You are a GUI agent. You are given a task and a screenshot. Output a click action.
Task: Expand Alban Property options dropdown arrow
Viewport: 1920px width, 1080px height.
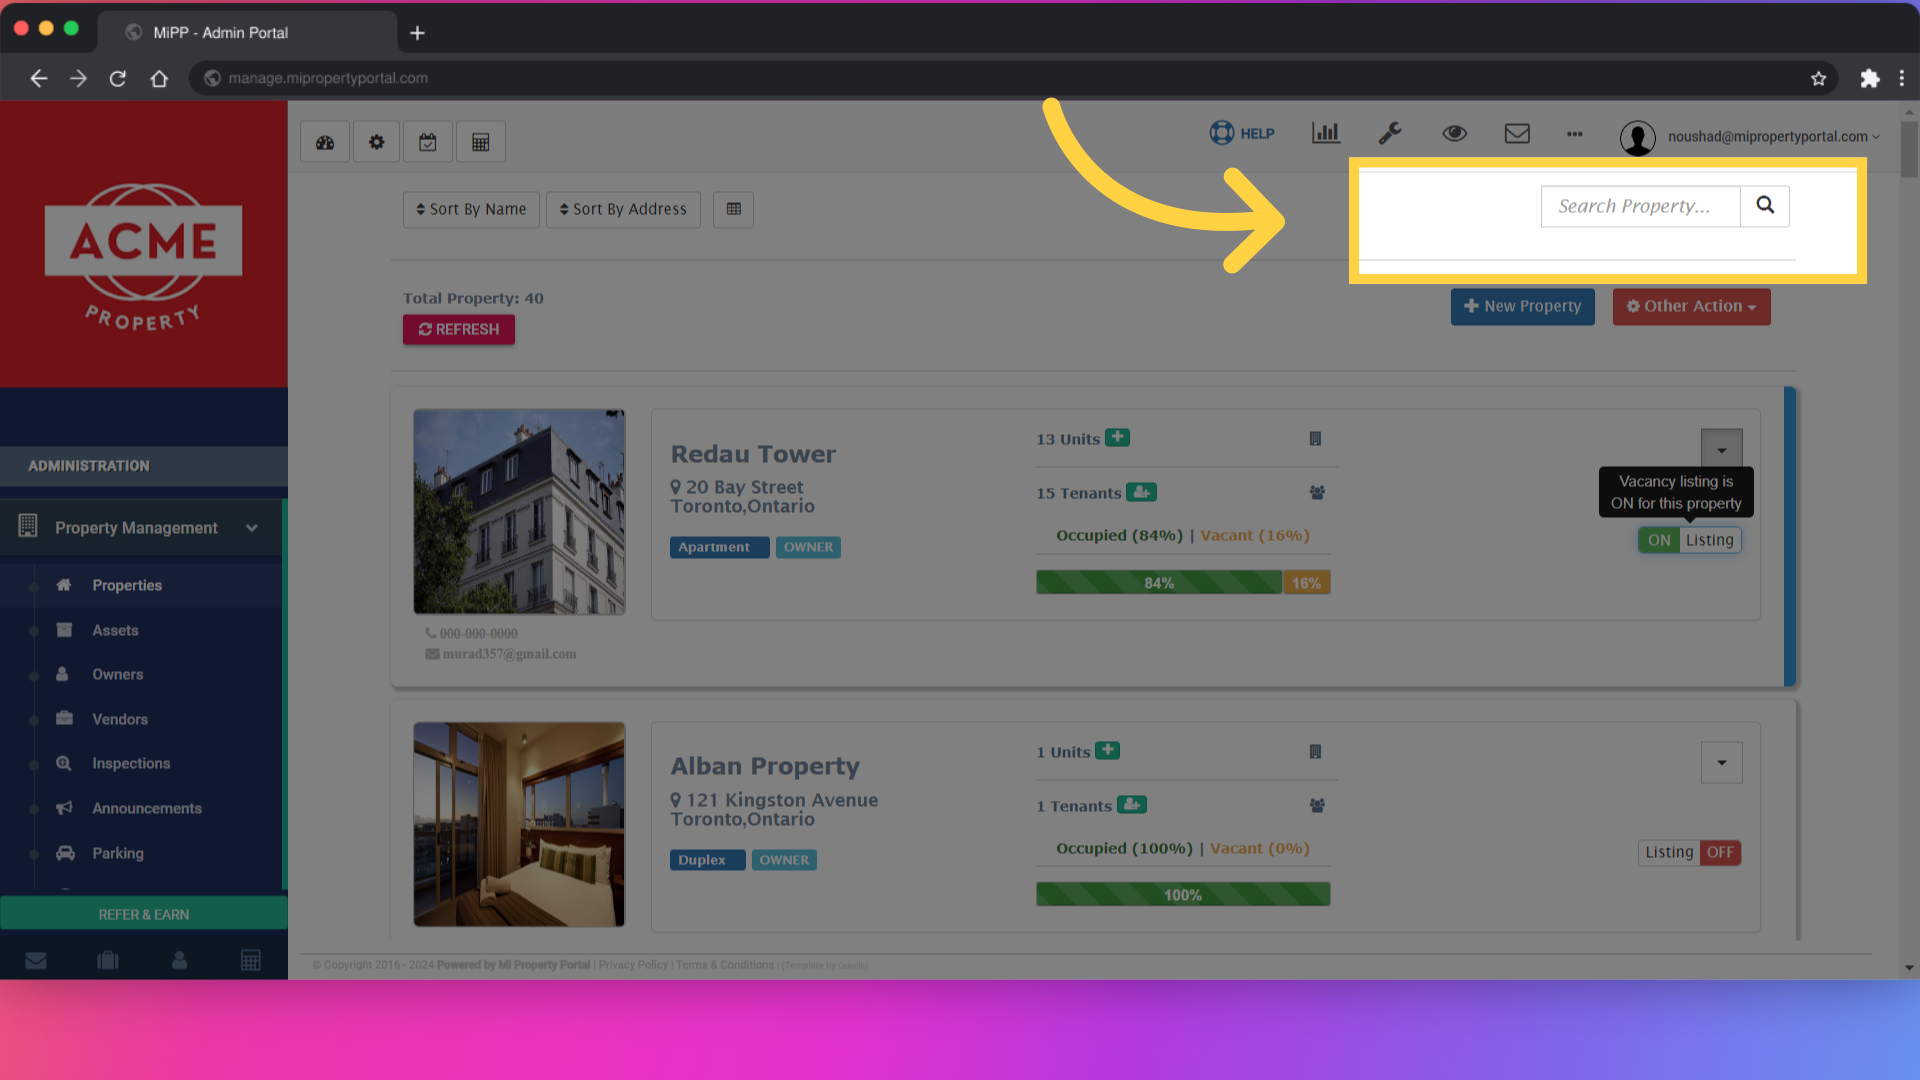coord(1721,763)
